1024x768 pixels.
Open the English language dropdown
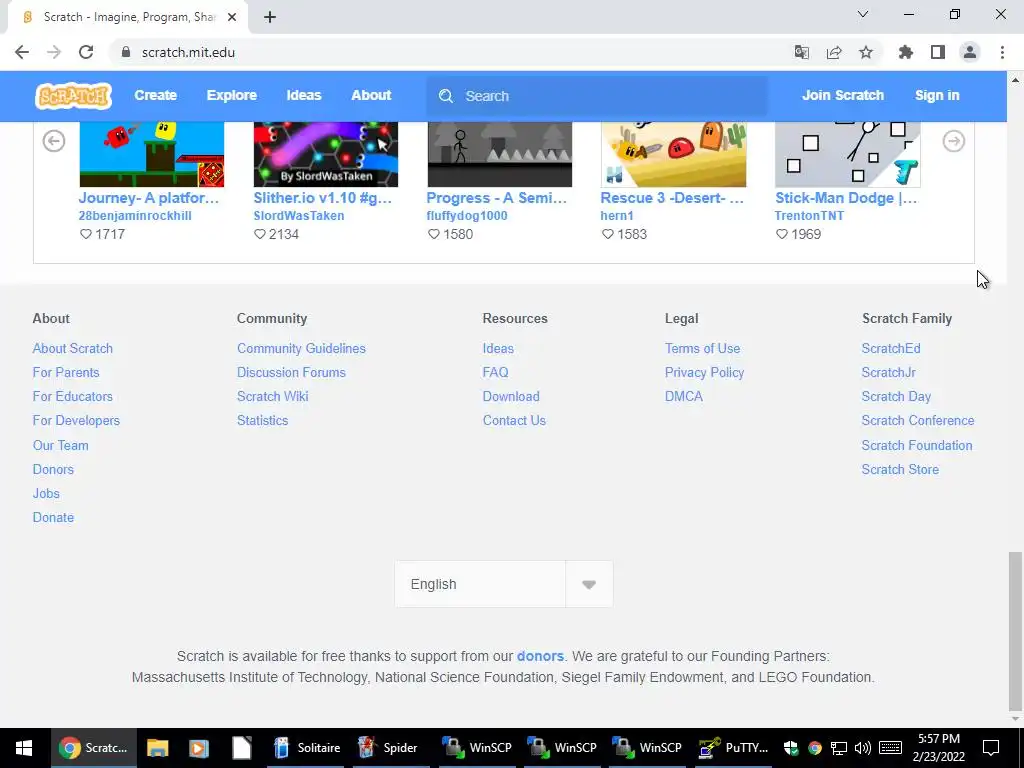point(504,584)
